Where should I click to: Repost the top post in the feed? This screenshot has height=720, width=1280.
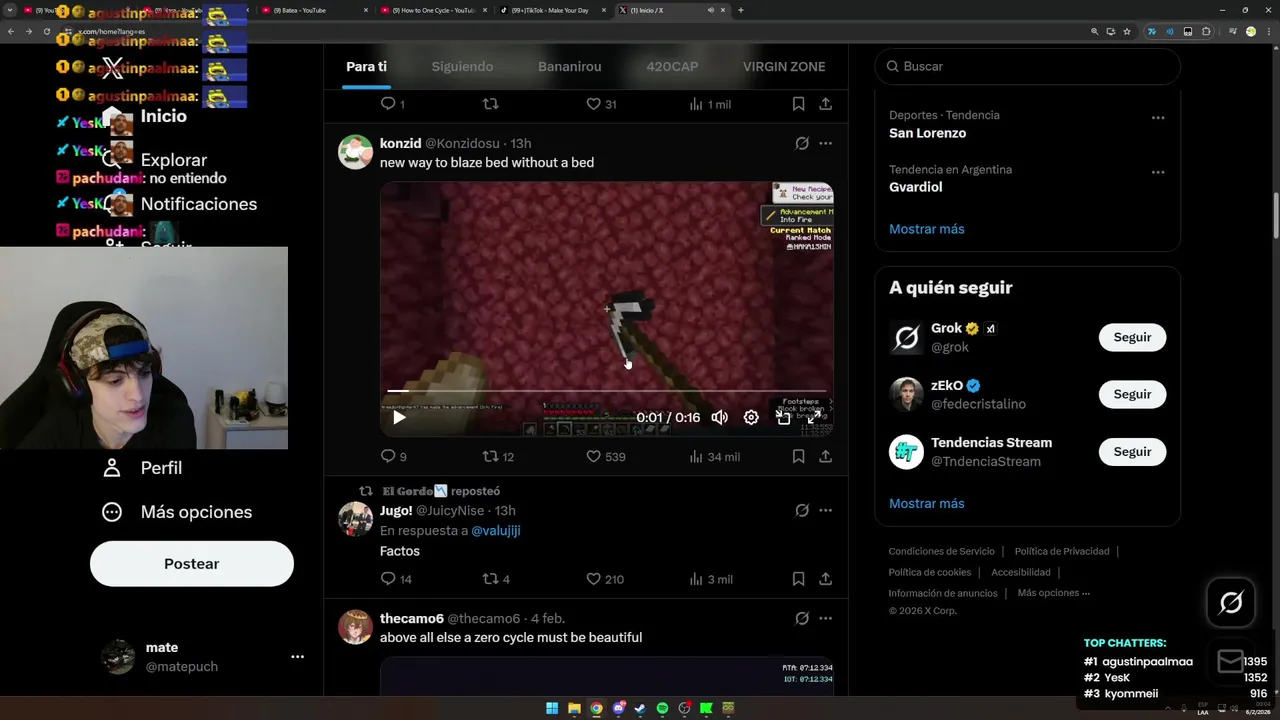point(490,104)
